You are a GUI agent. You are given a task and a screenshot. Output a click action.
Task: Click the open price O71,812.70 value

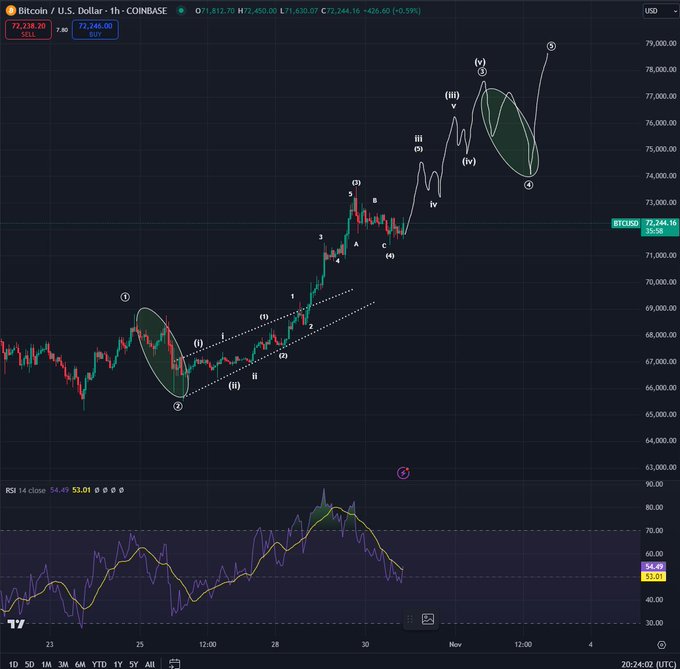pyautogui.click(x=215, y=11)
